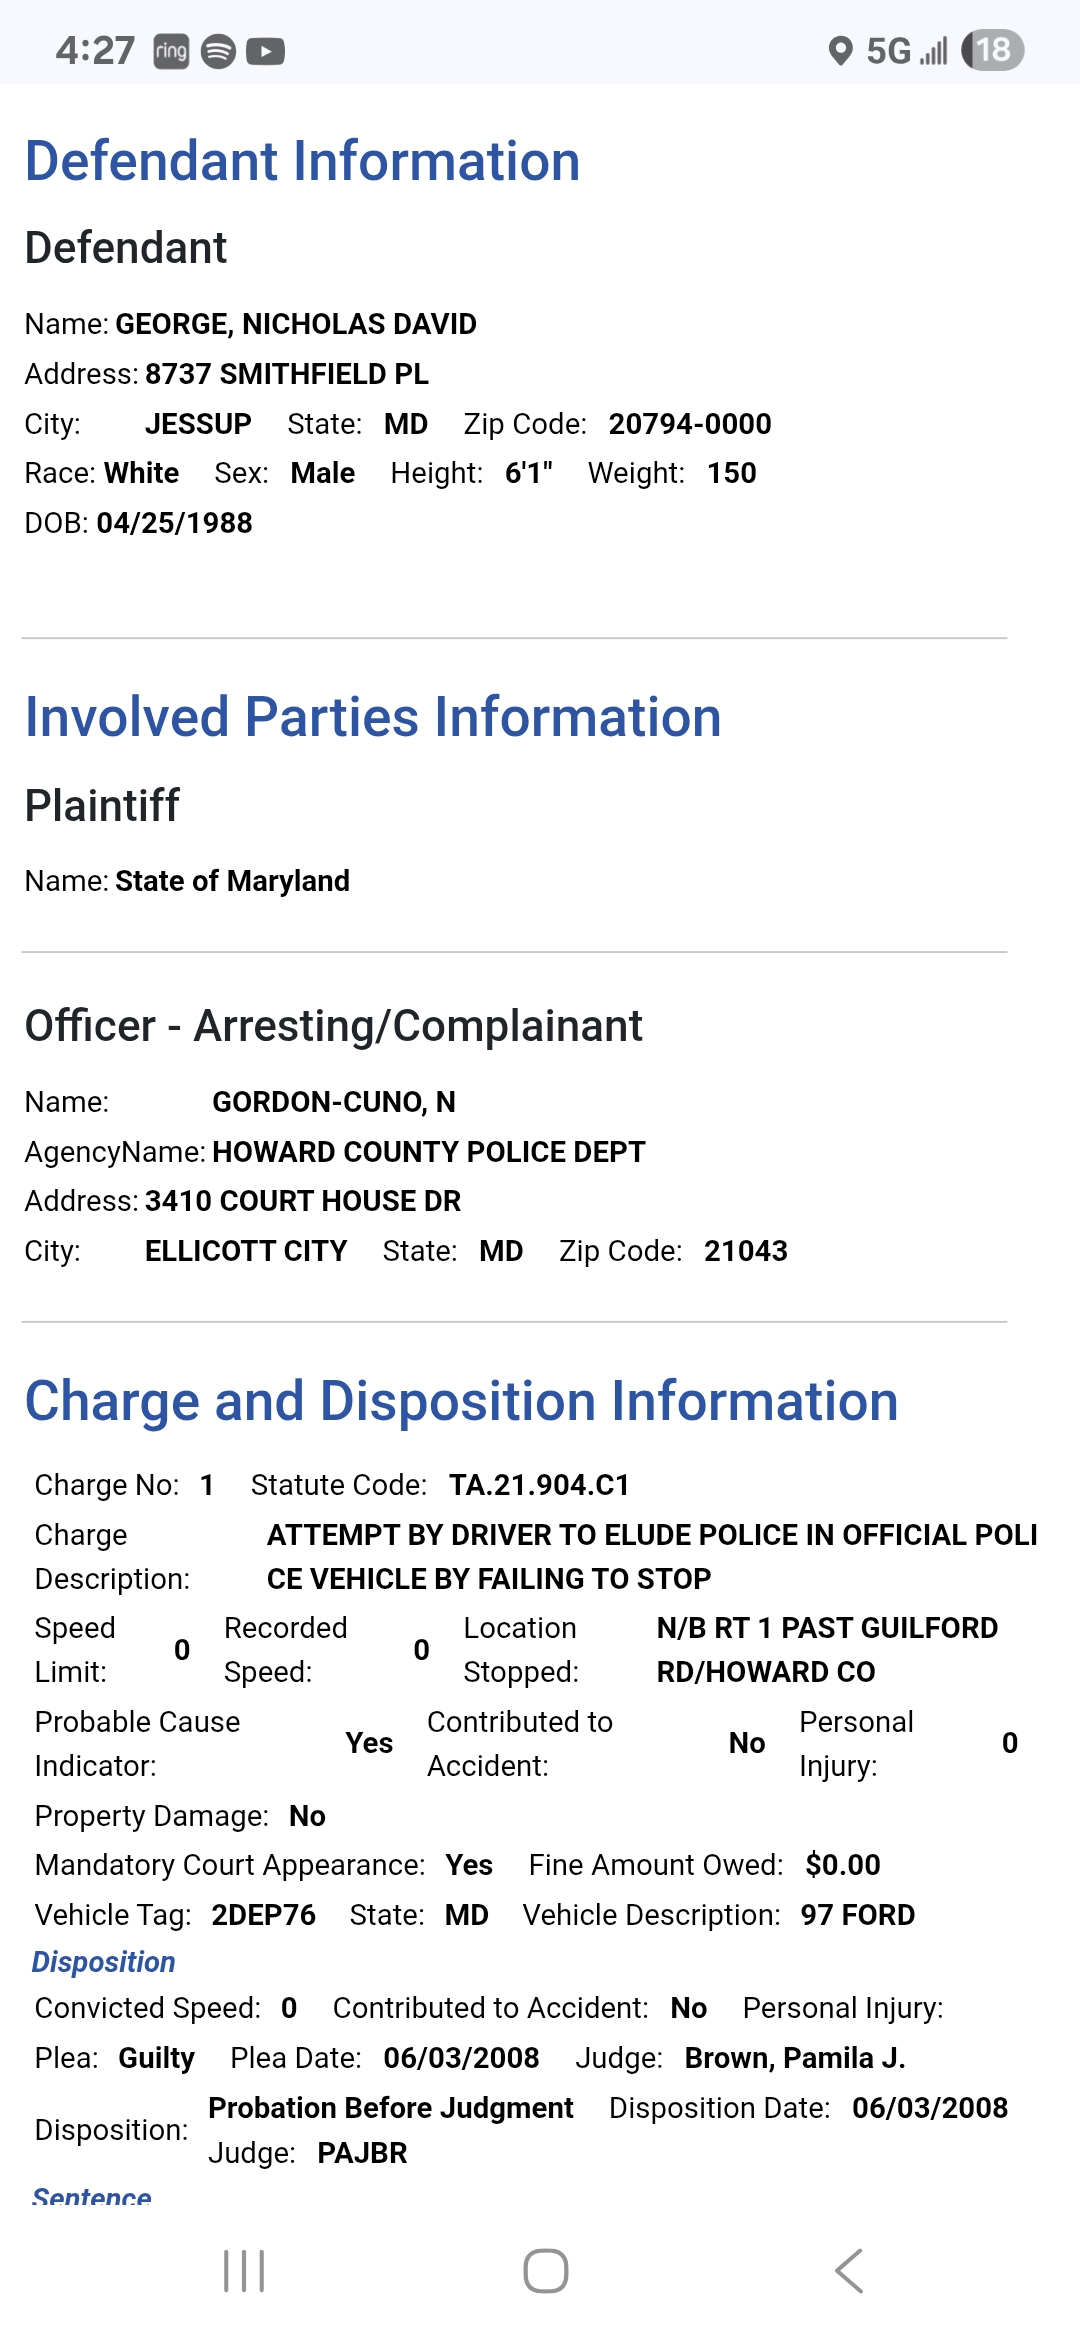Tap the location pin status icon
The image size is (1080, 2340).
tap(841, 51)
